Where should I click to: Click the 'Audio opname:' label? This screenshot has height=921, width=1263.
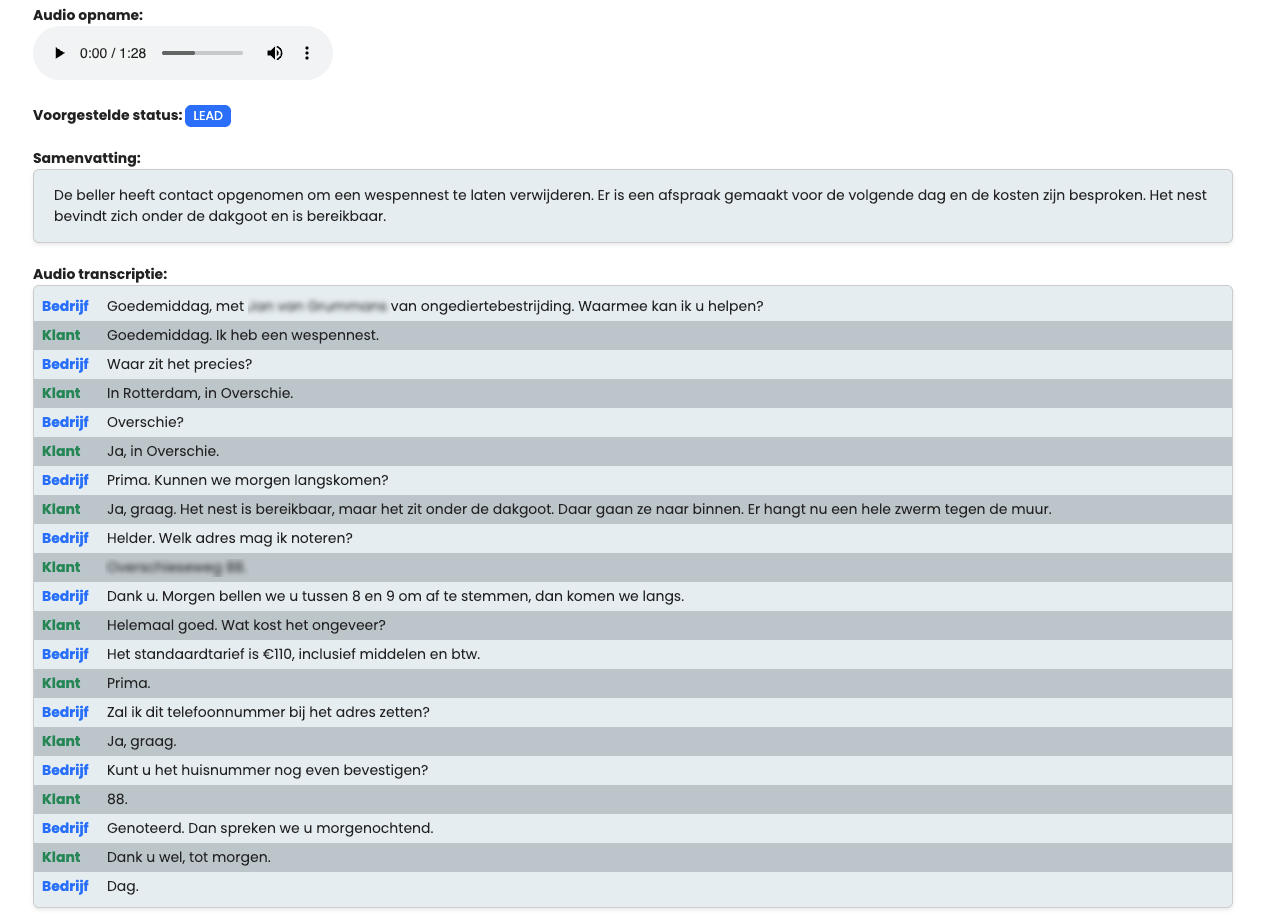pyautogui.click(x=88, y=16)
